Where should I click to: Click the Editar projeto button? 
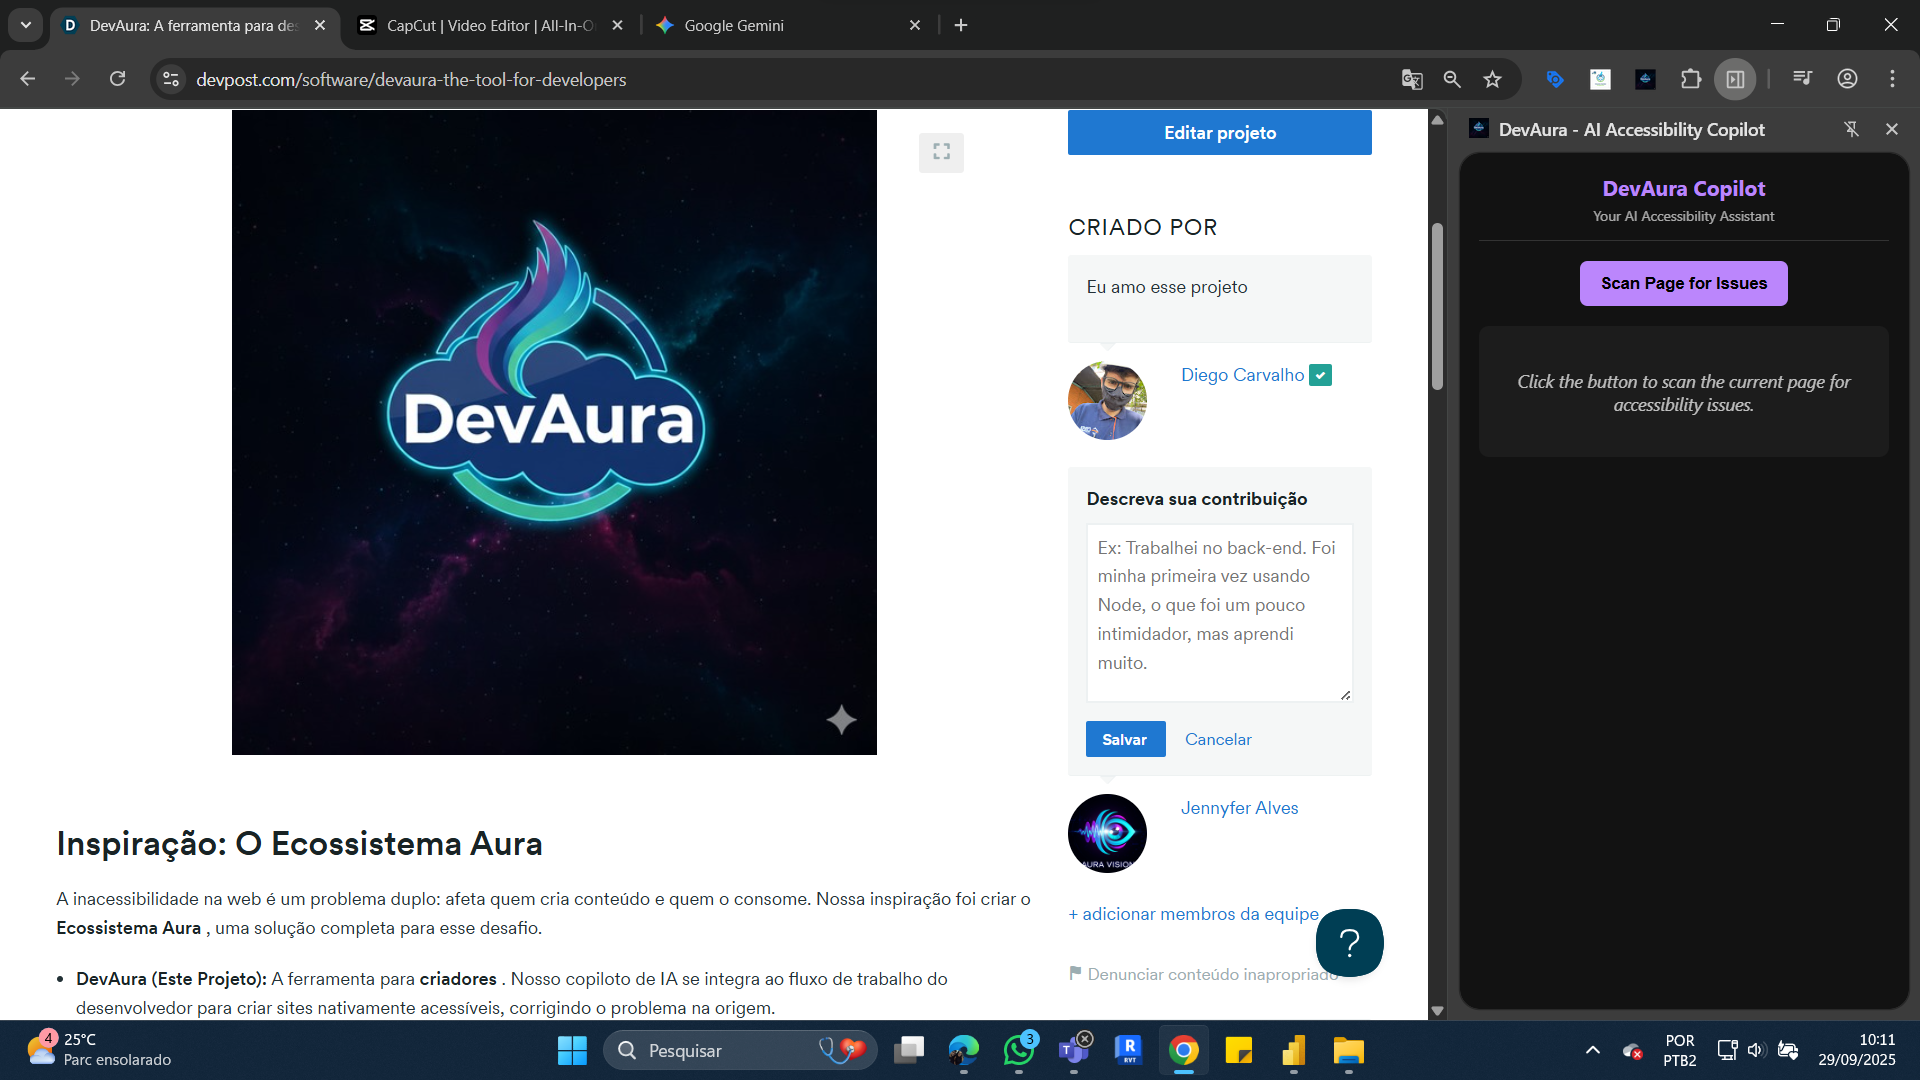point(1219,133)
